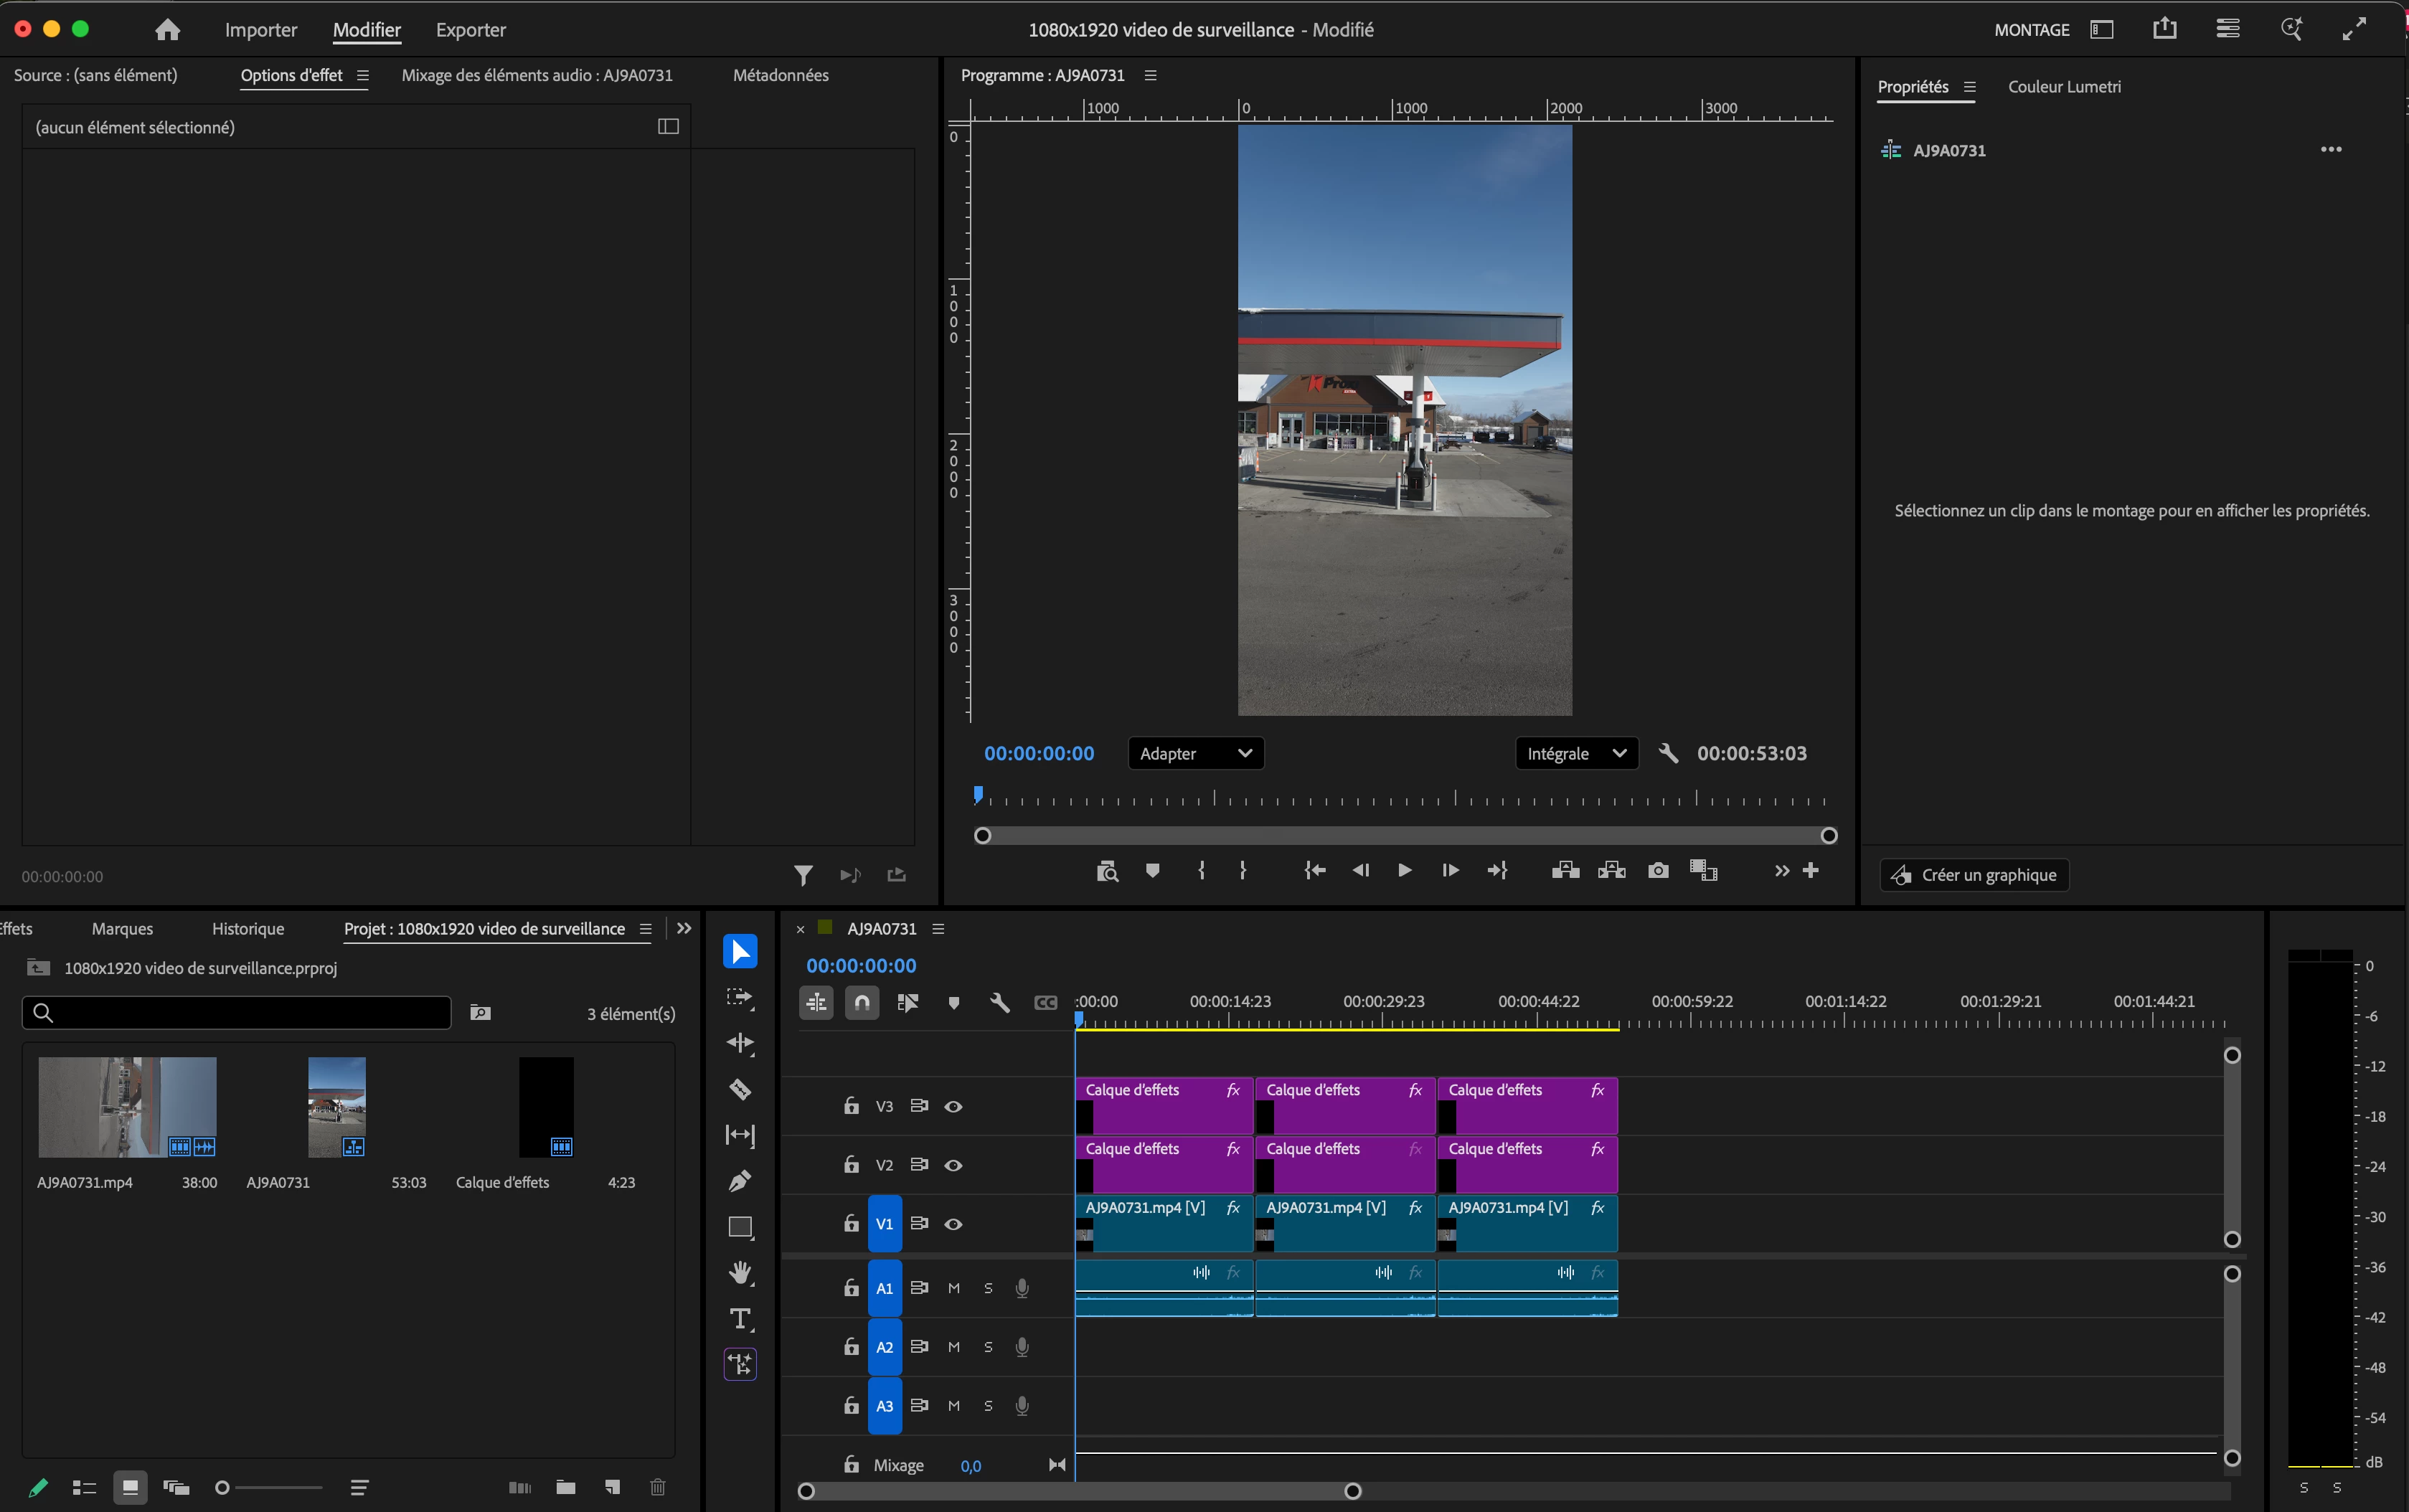Toggle timeline snapping magnet icon
This screenshot has height=1512, width=2409.
pyautogui.click(x=862, y=1002)
